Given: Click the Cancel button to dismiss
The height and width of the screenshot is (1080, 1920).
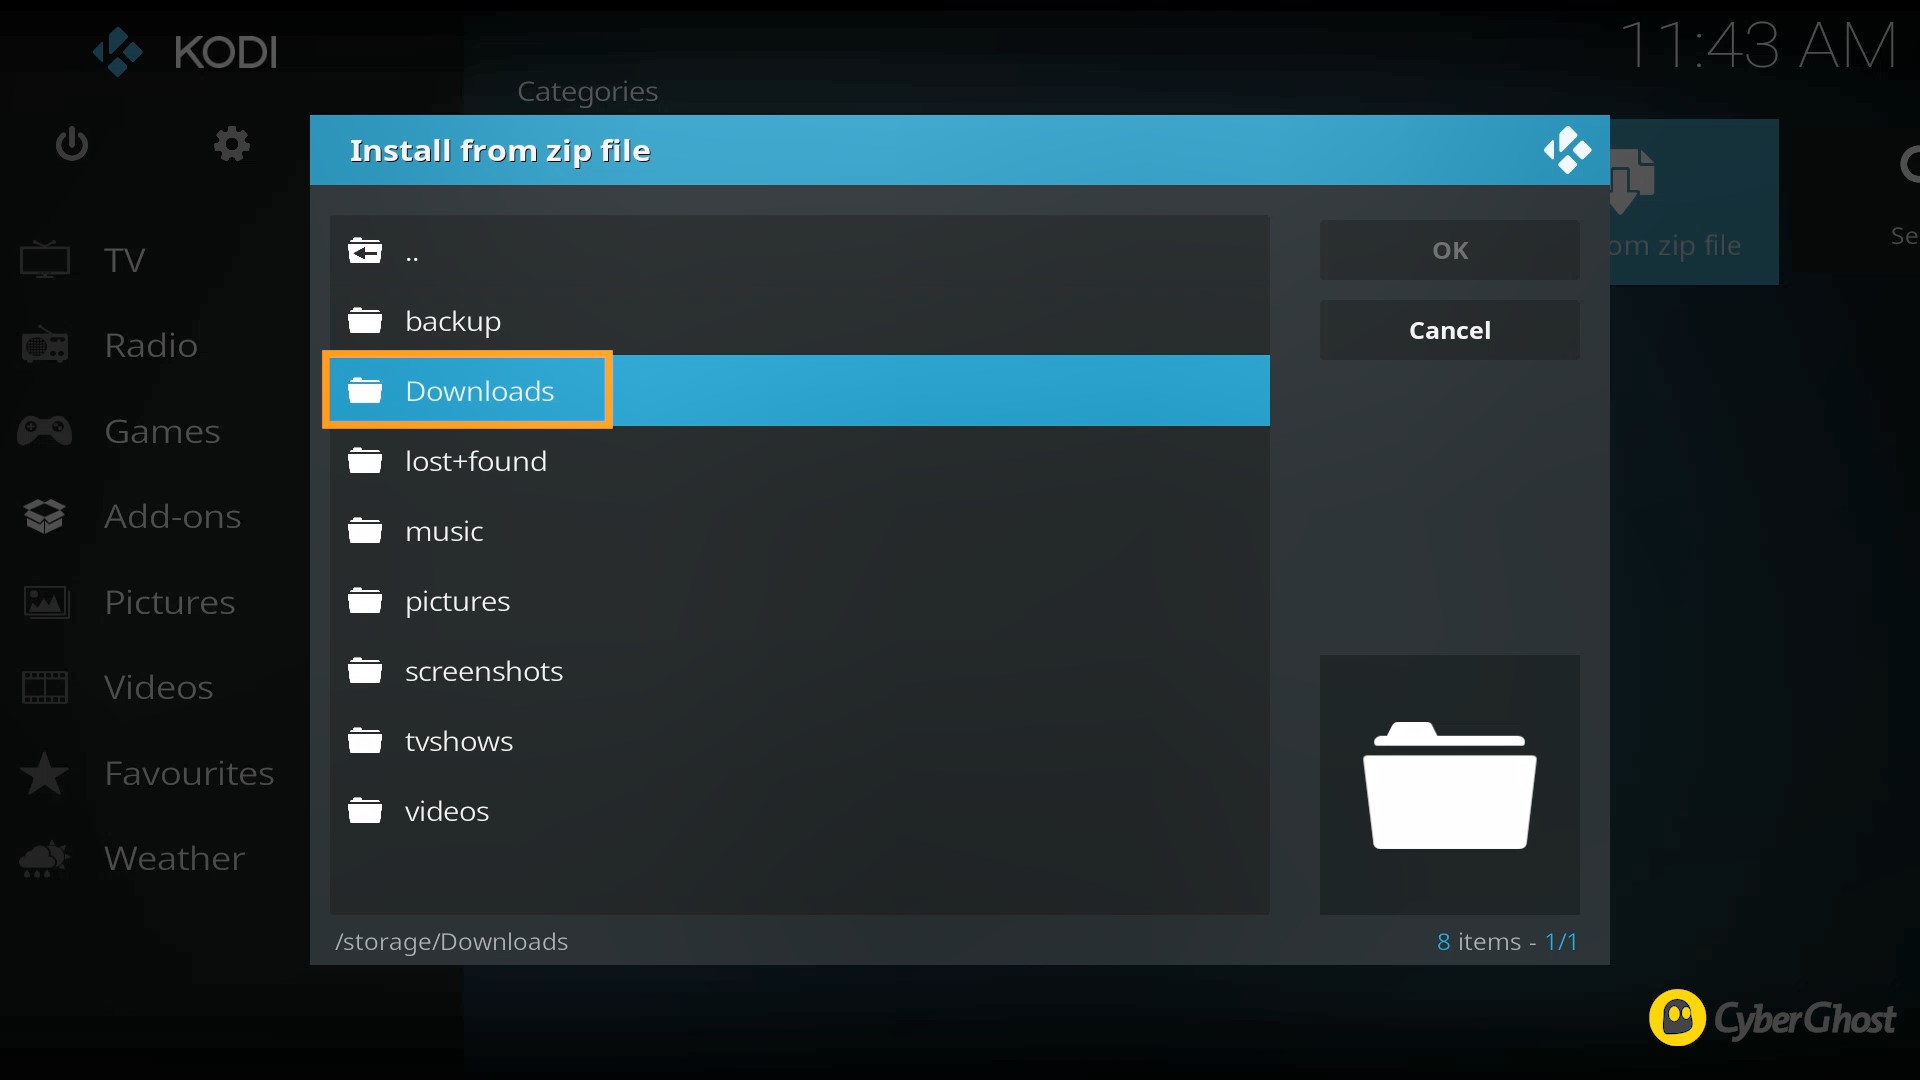Looking at the screenshot, I should coord(1449,330).
